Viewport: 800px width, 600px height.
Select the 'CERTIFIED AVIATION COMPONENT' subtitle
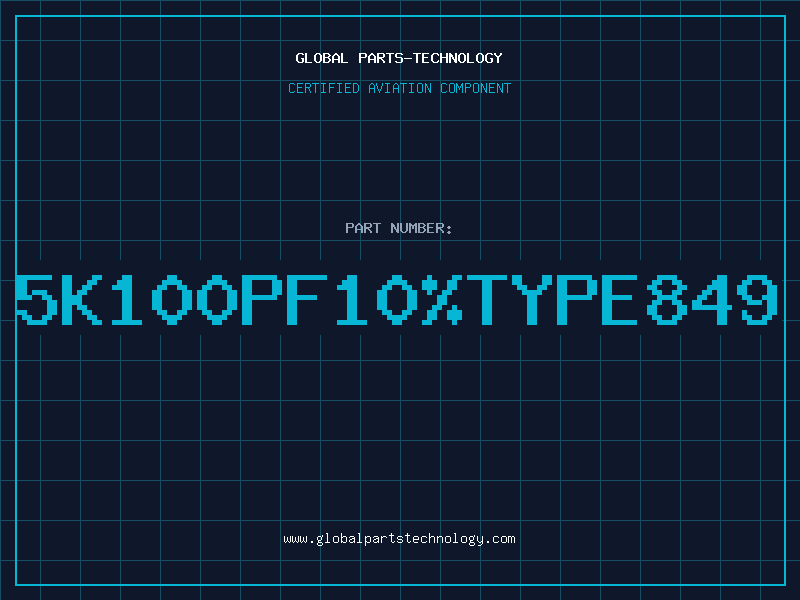[399, 88]
